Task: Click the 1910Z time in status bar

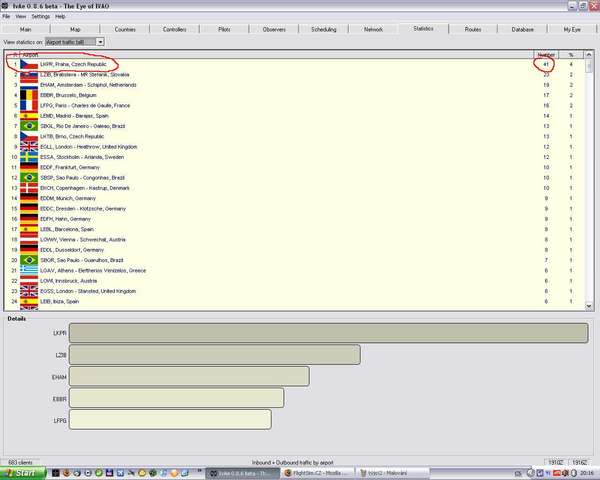Action: pos(555,463)
